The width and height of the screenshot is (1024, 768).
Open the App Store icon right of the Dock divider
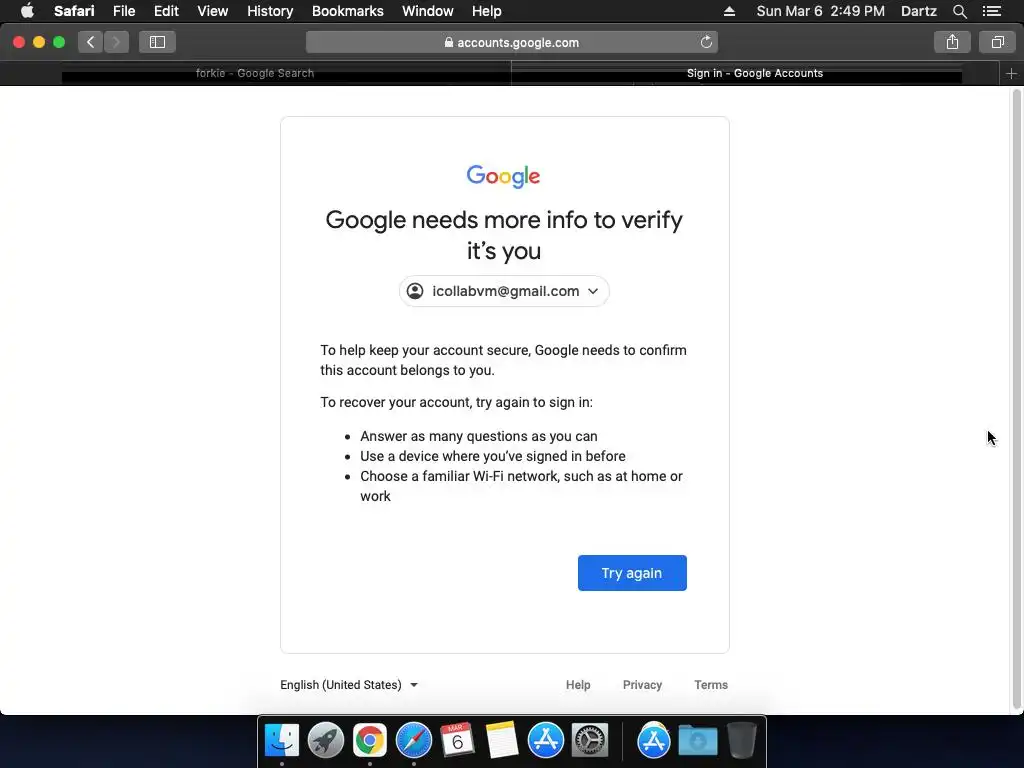(x=654, y=740)
